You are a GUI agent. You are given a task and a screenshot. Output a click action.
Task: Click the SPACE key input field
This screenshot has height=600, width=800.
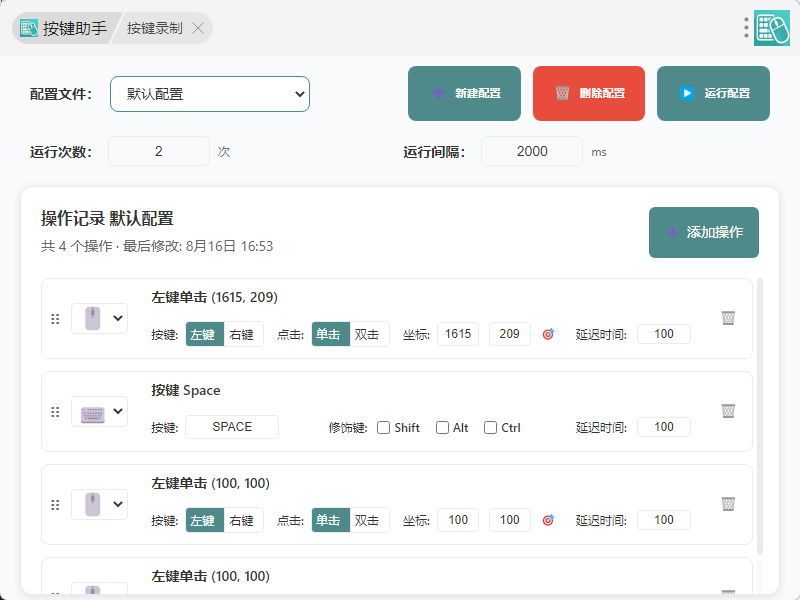click(x=232, y=427)
